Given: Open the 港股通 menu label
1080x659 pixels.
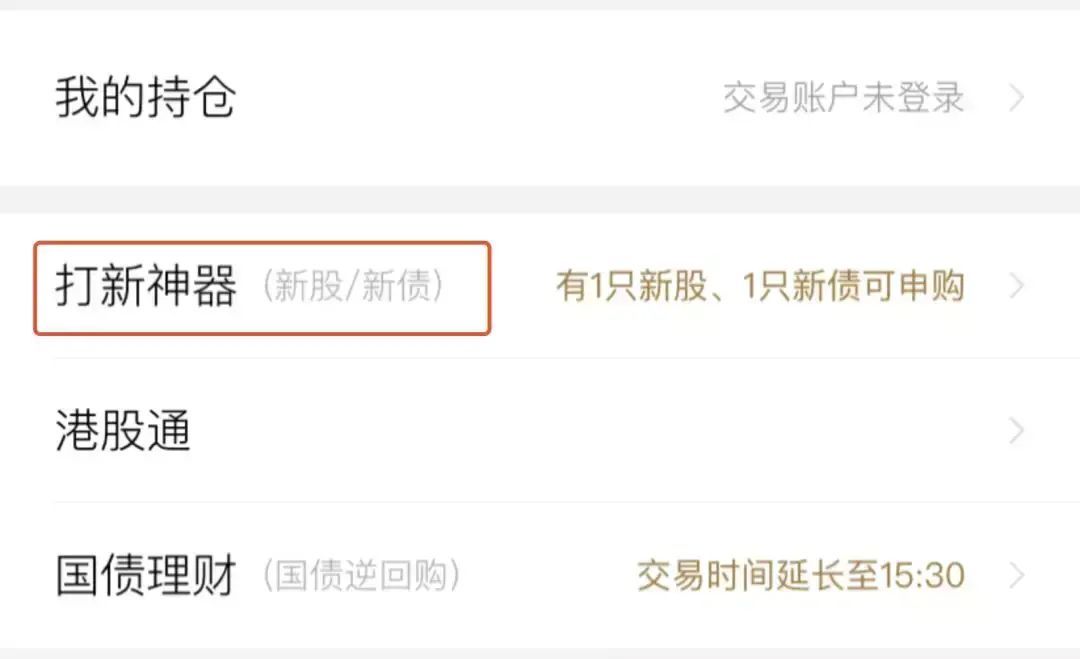Looking at the screenshot, I should click(123, 430).
